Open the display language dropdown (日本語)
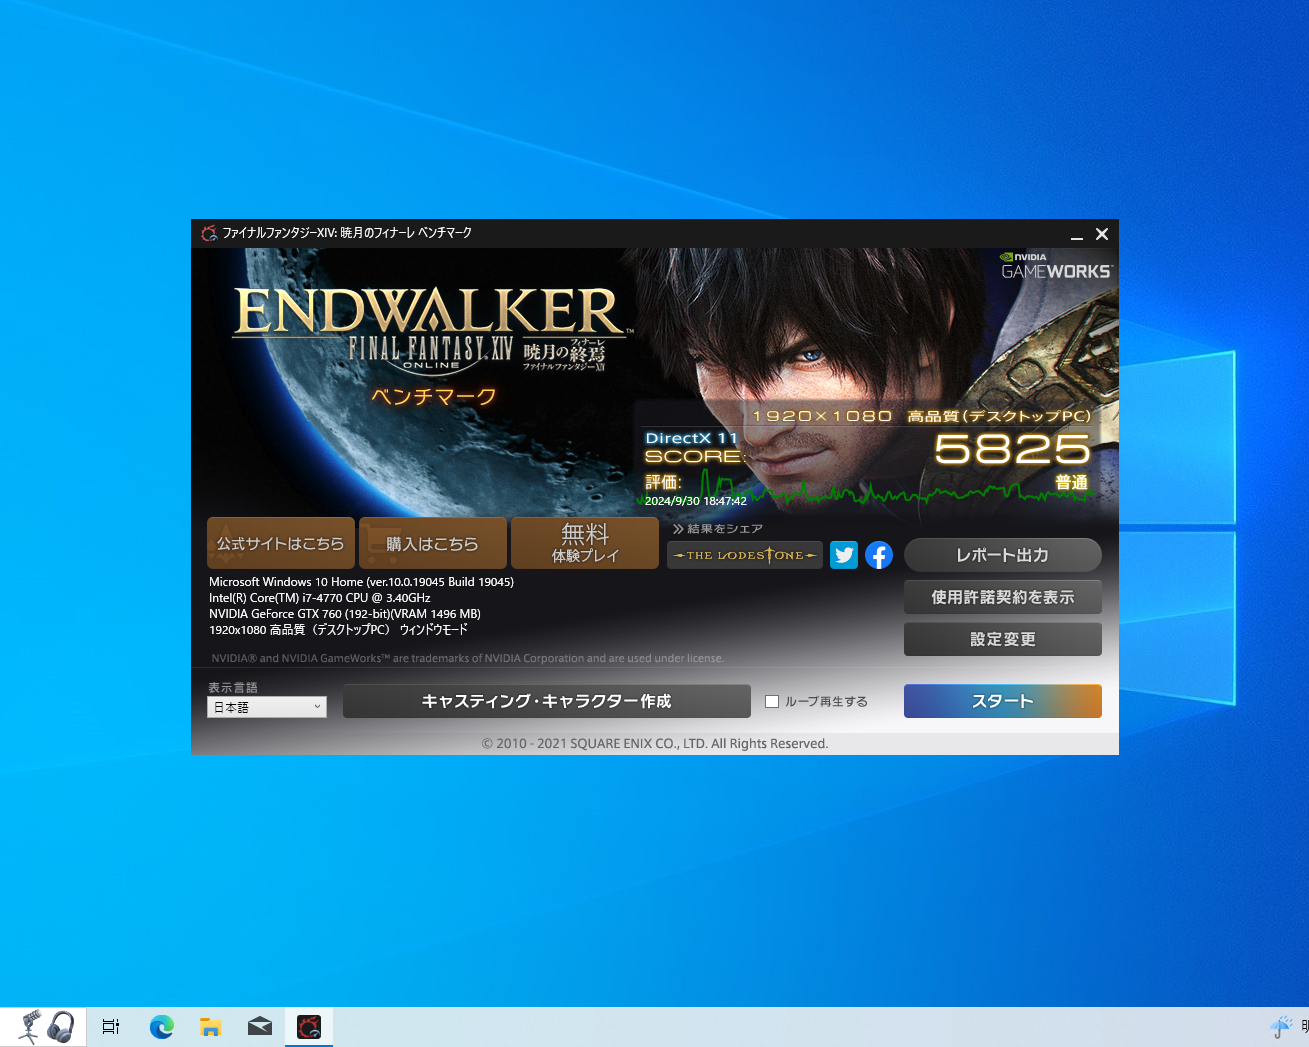Screen dimensions: 1309x1047 coord(267,707)
